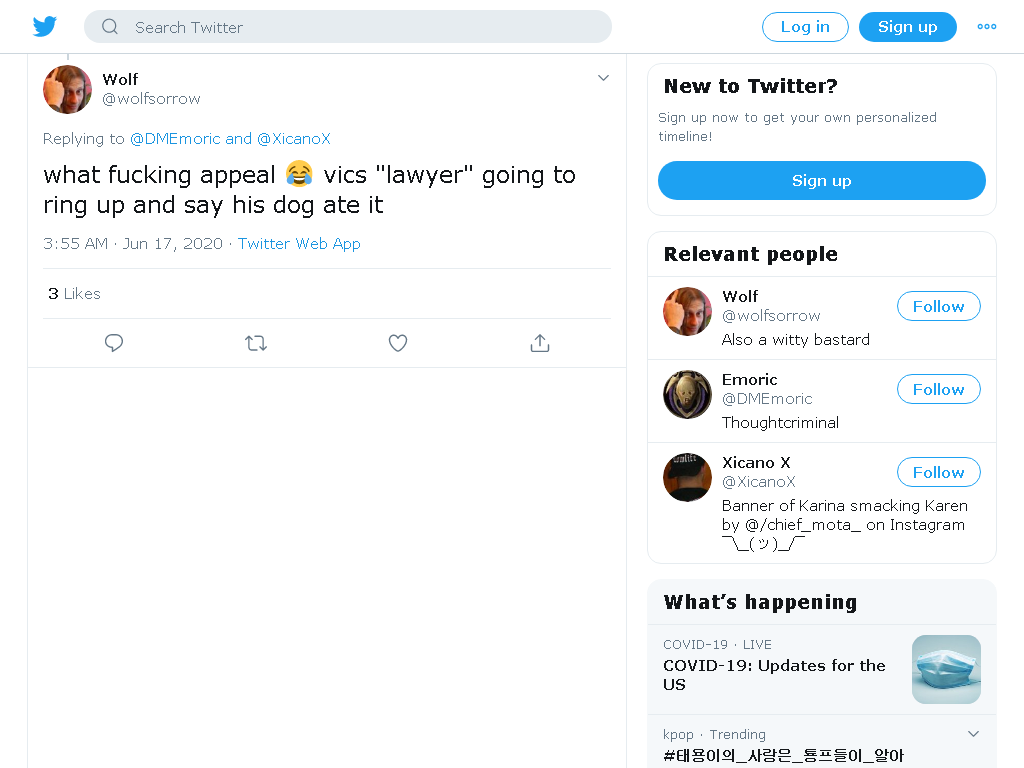Open Wolf's avatar on the tweet
The image size is (1024, 768).
coord(67,89)
